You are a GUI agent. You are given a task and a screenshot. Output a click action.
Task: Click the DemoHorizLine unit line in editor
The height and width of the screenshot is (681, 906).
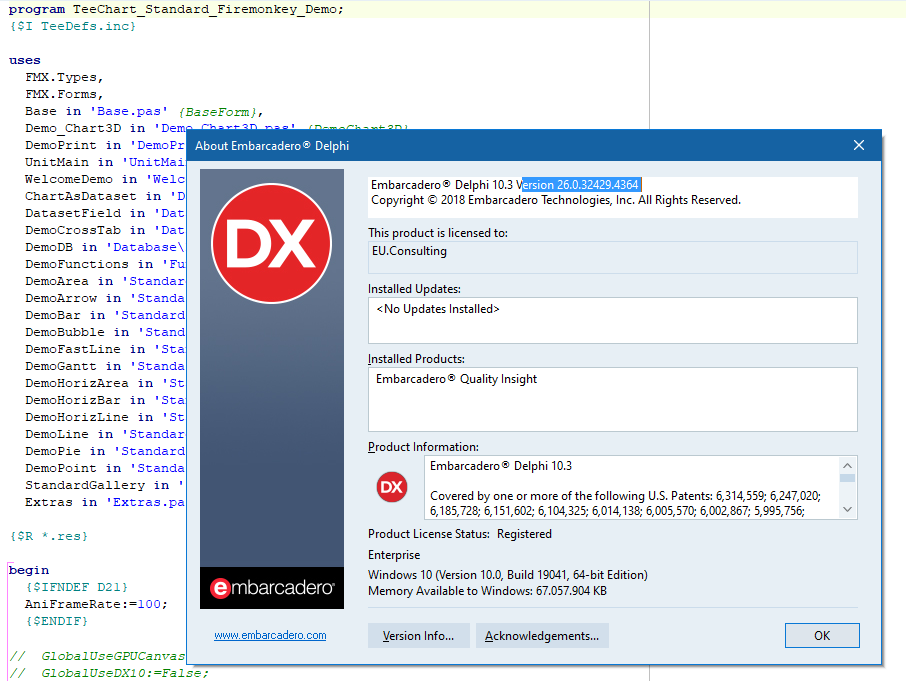105,417
